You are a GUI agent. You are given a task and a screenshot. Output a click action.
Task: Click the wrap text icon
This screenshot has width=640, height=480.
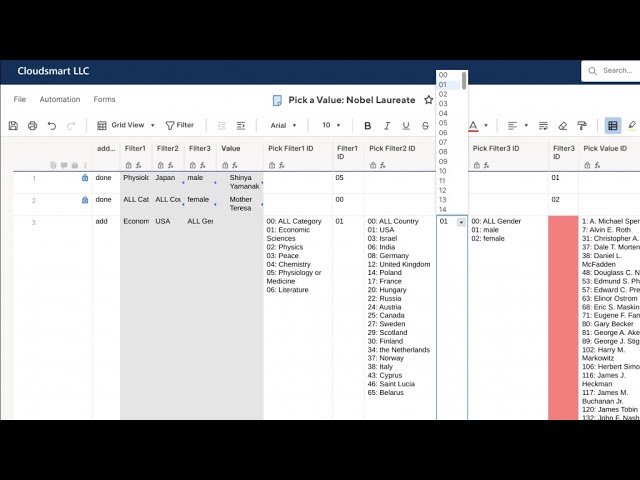[543, 126]
